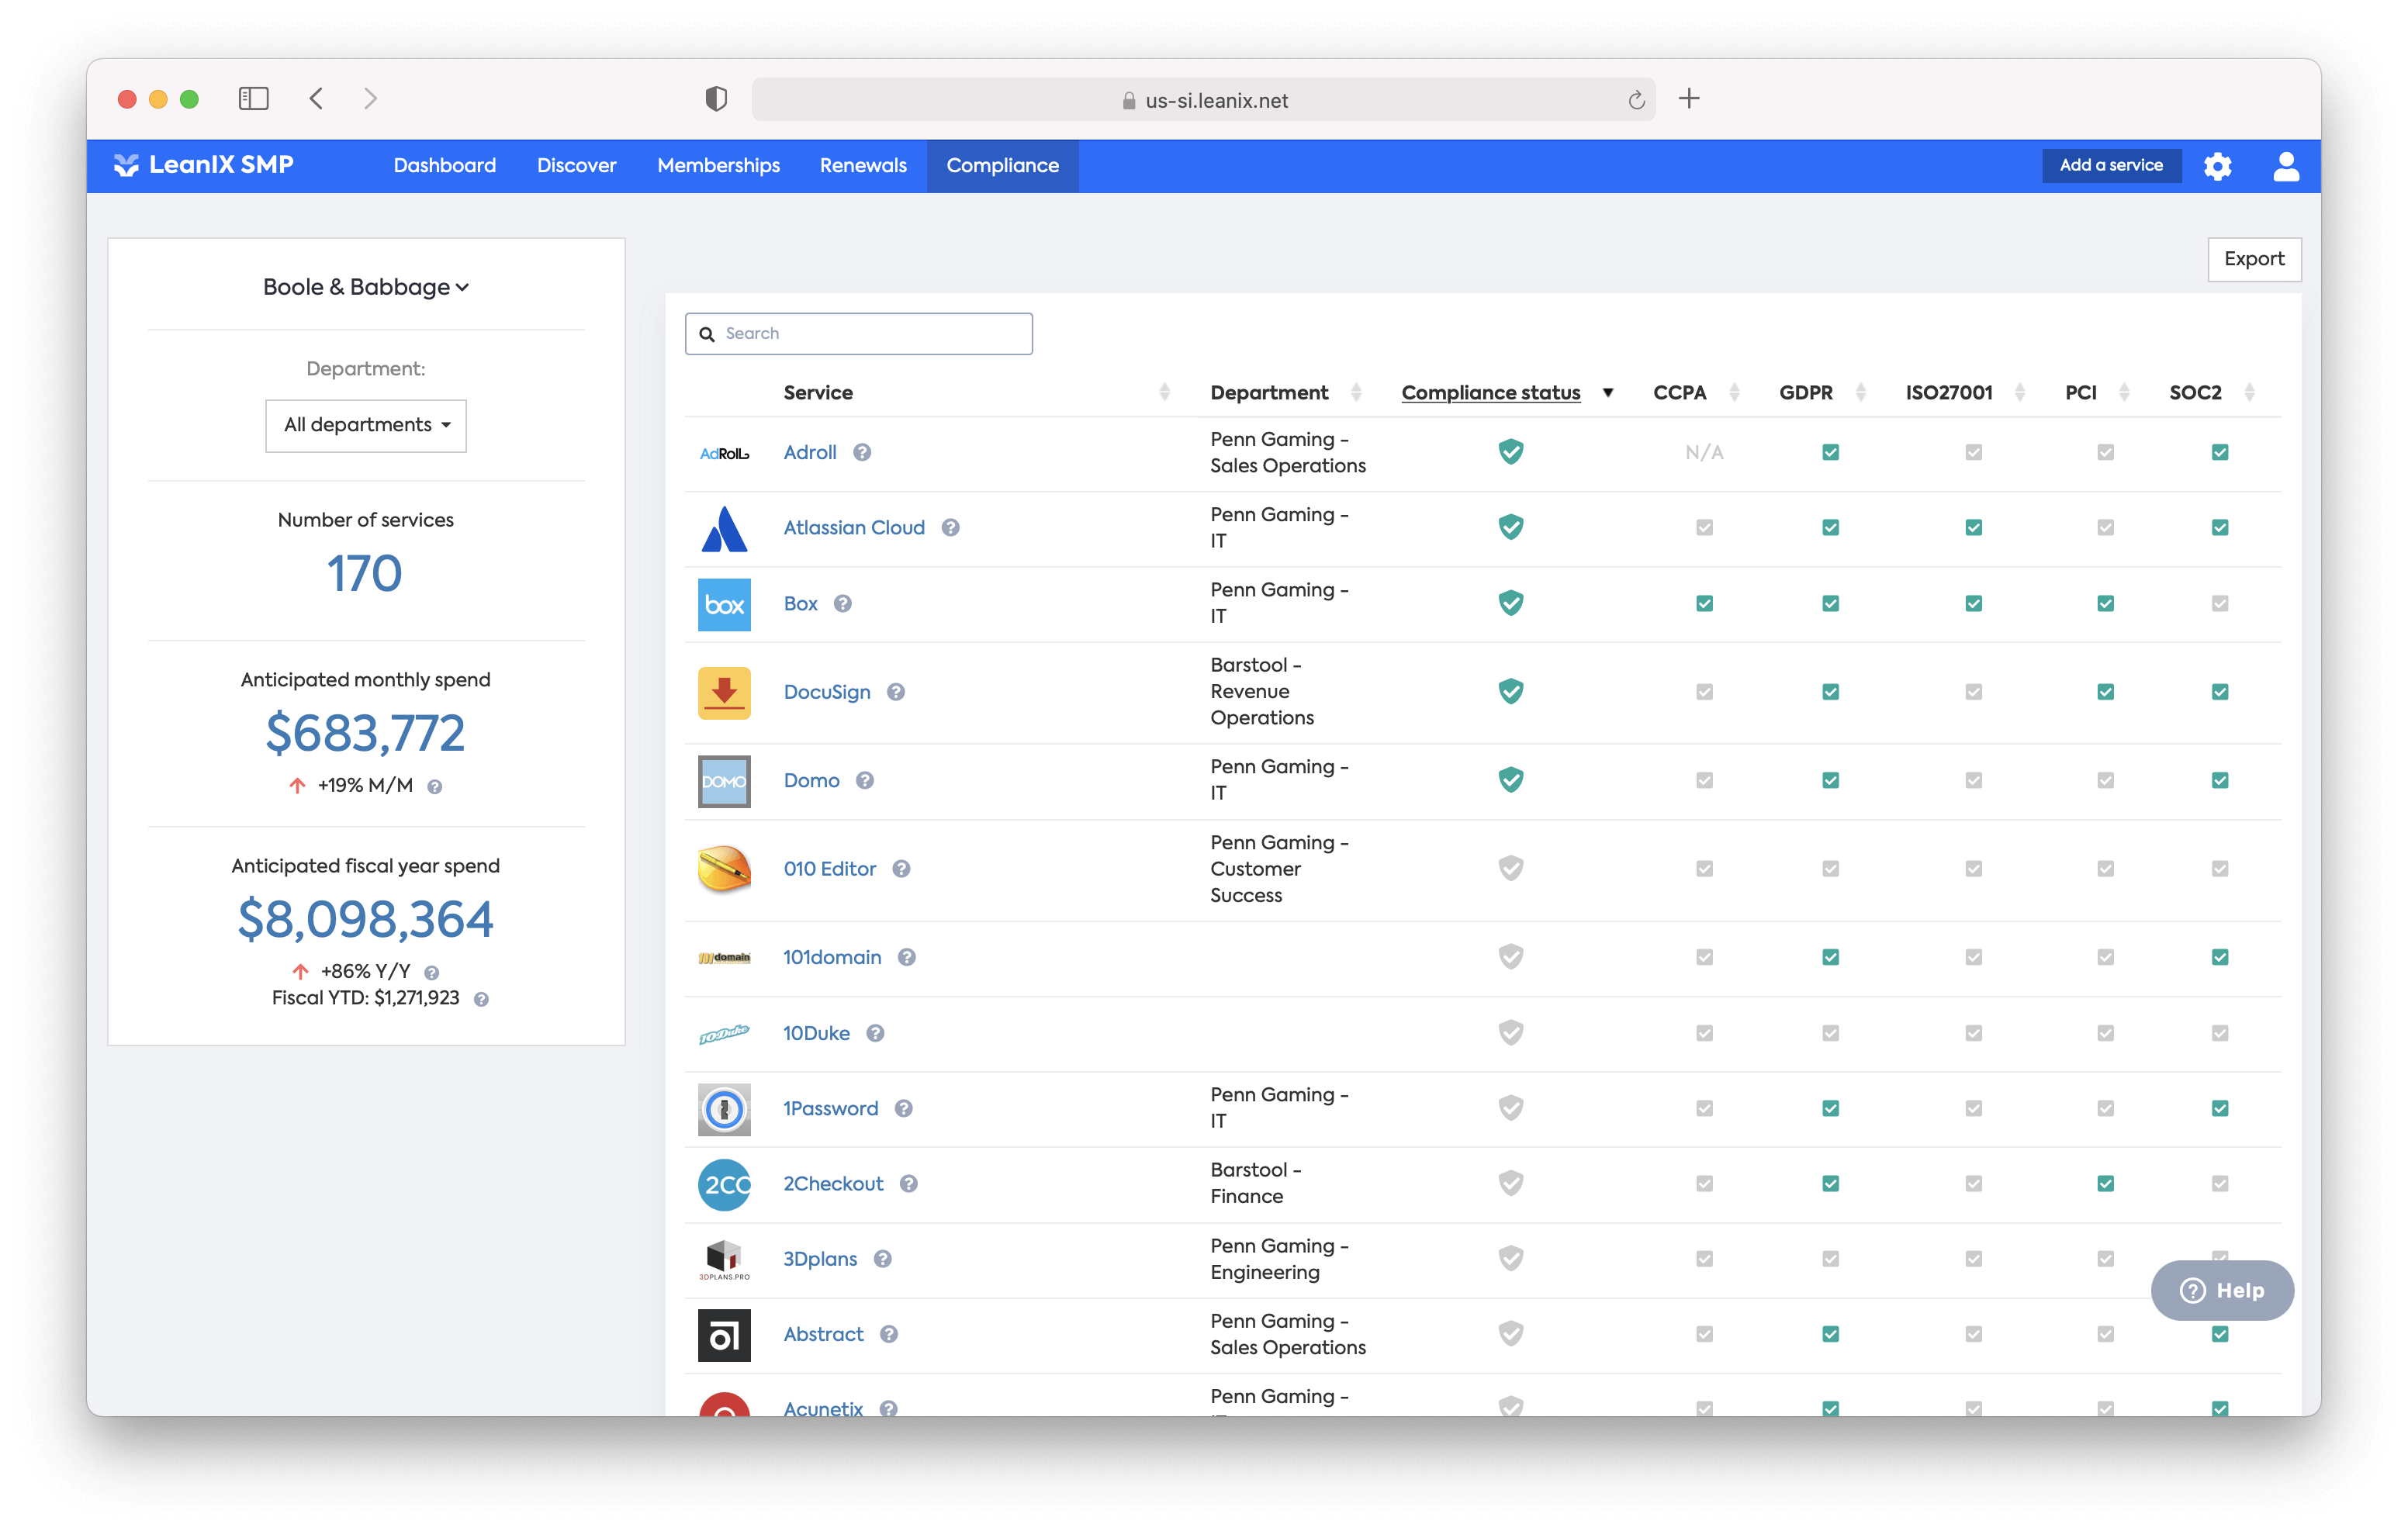Click the help icon beside +19% M/M
2408x1531 pixels.
[435, 786]
